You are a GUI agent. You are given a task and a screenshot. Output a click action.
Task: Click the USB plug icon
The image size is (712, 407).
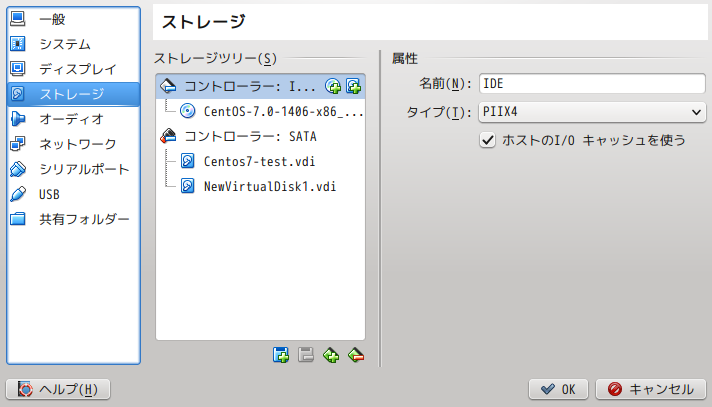click(18, 194)
